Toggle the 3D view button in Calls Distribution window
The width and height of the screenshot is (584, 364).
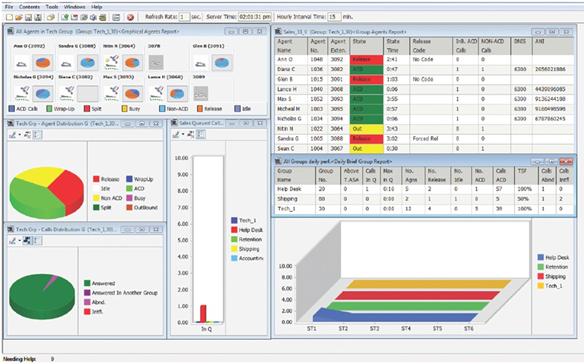click(x=27, y=241)
